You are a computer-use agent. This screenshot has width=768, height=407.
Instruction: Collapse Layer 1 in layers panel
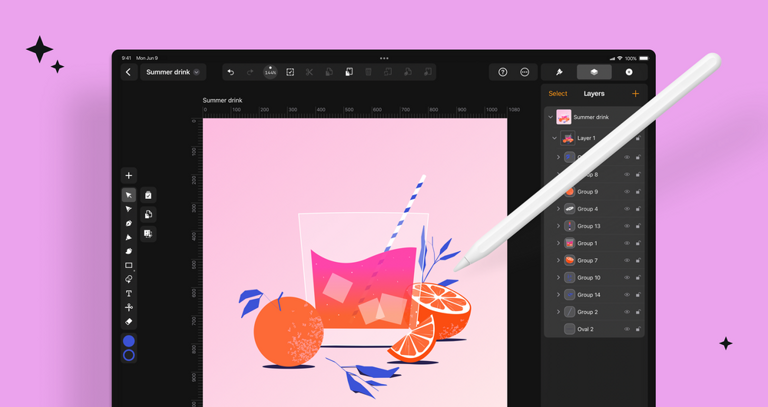[x=554, y=138]
